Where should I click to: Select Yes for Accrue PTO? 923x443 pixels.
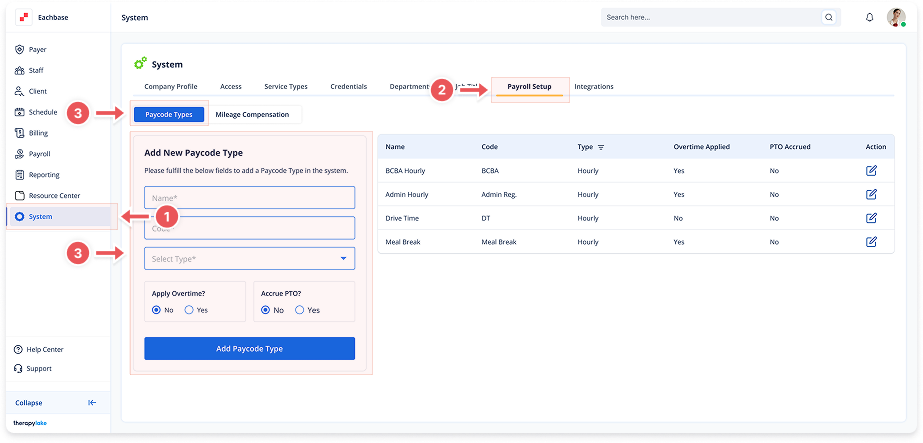[301, 310]
